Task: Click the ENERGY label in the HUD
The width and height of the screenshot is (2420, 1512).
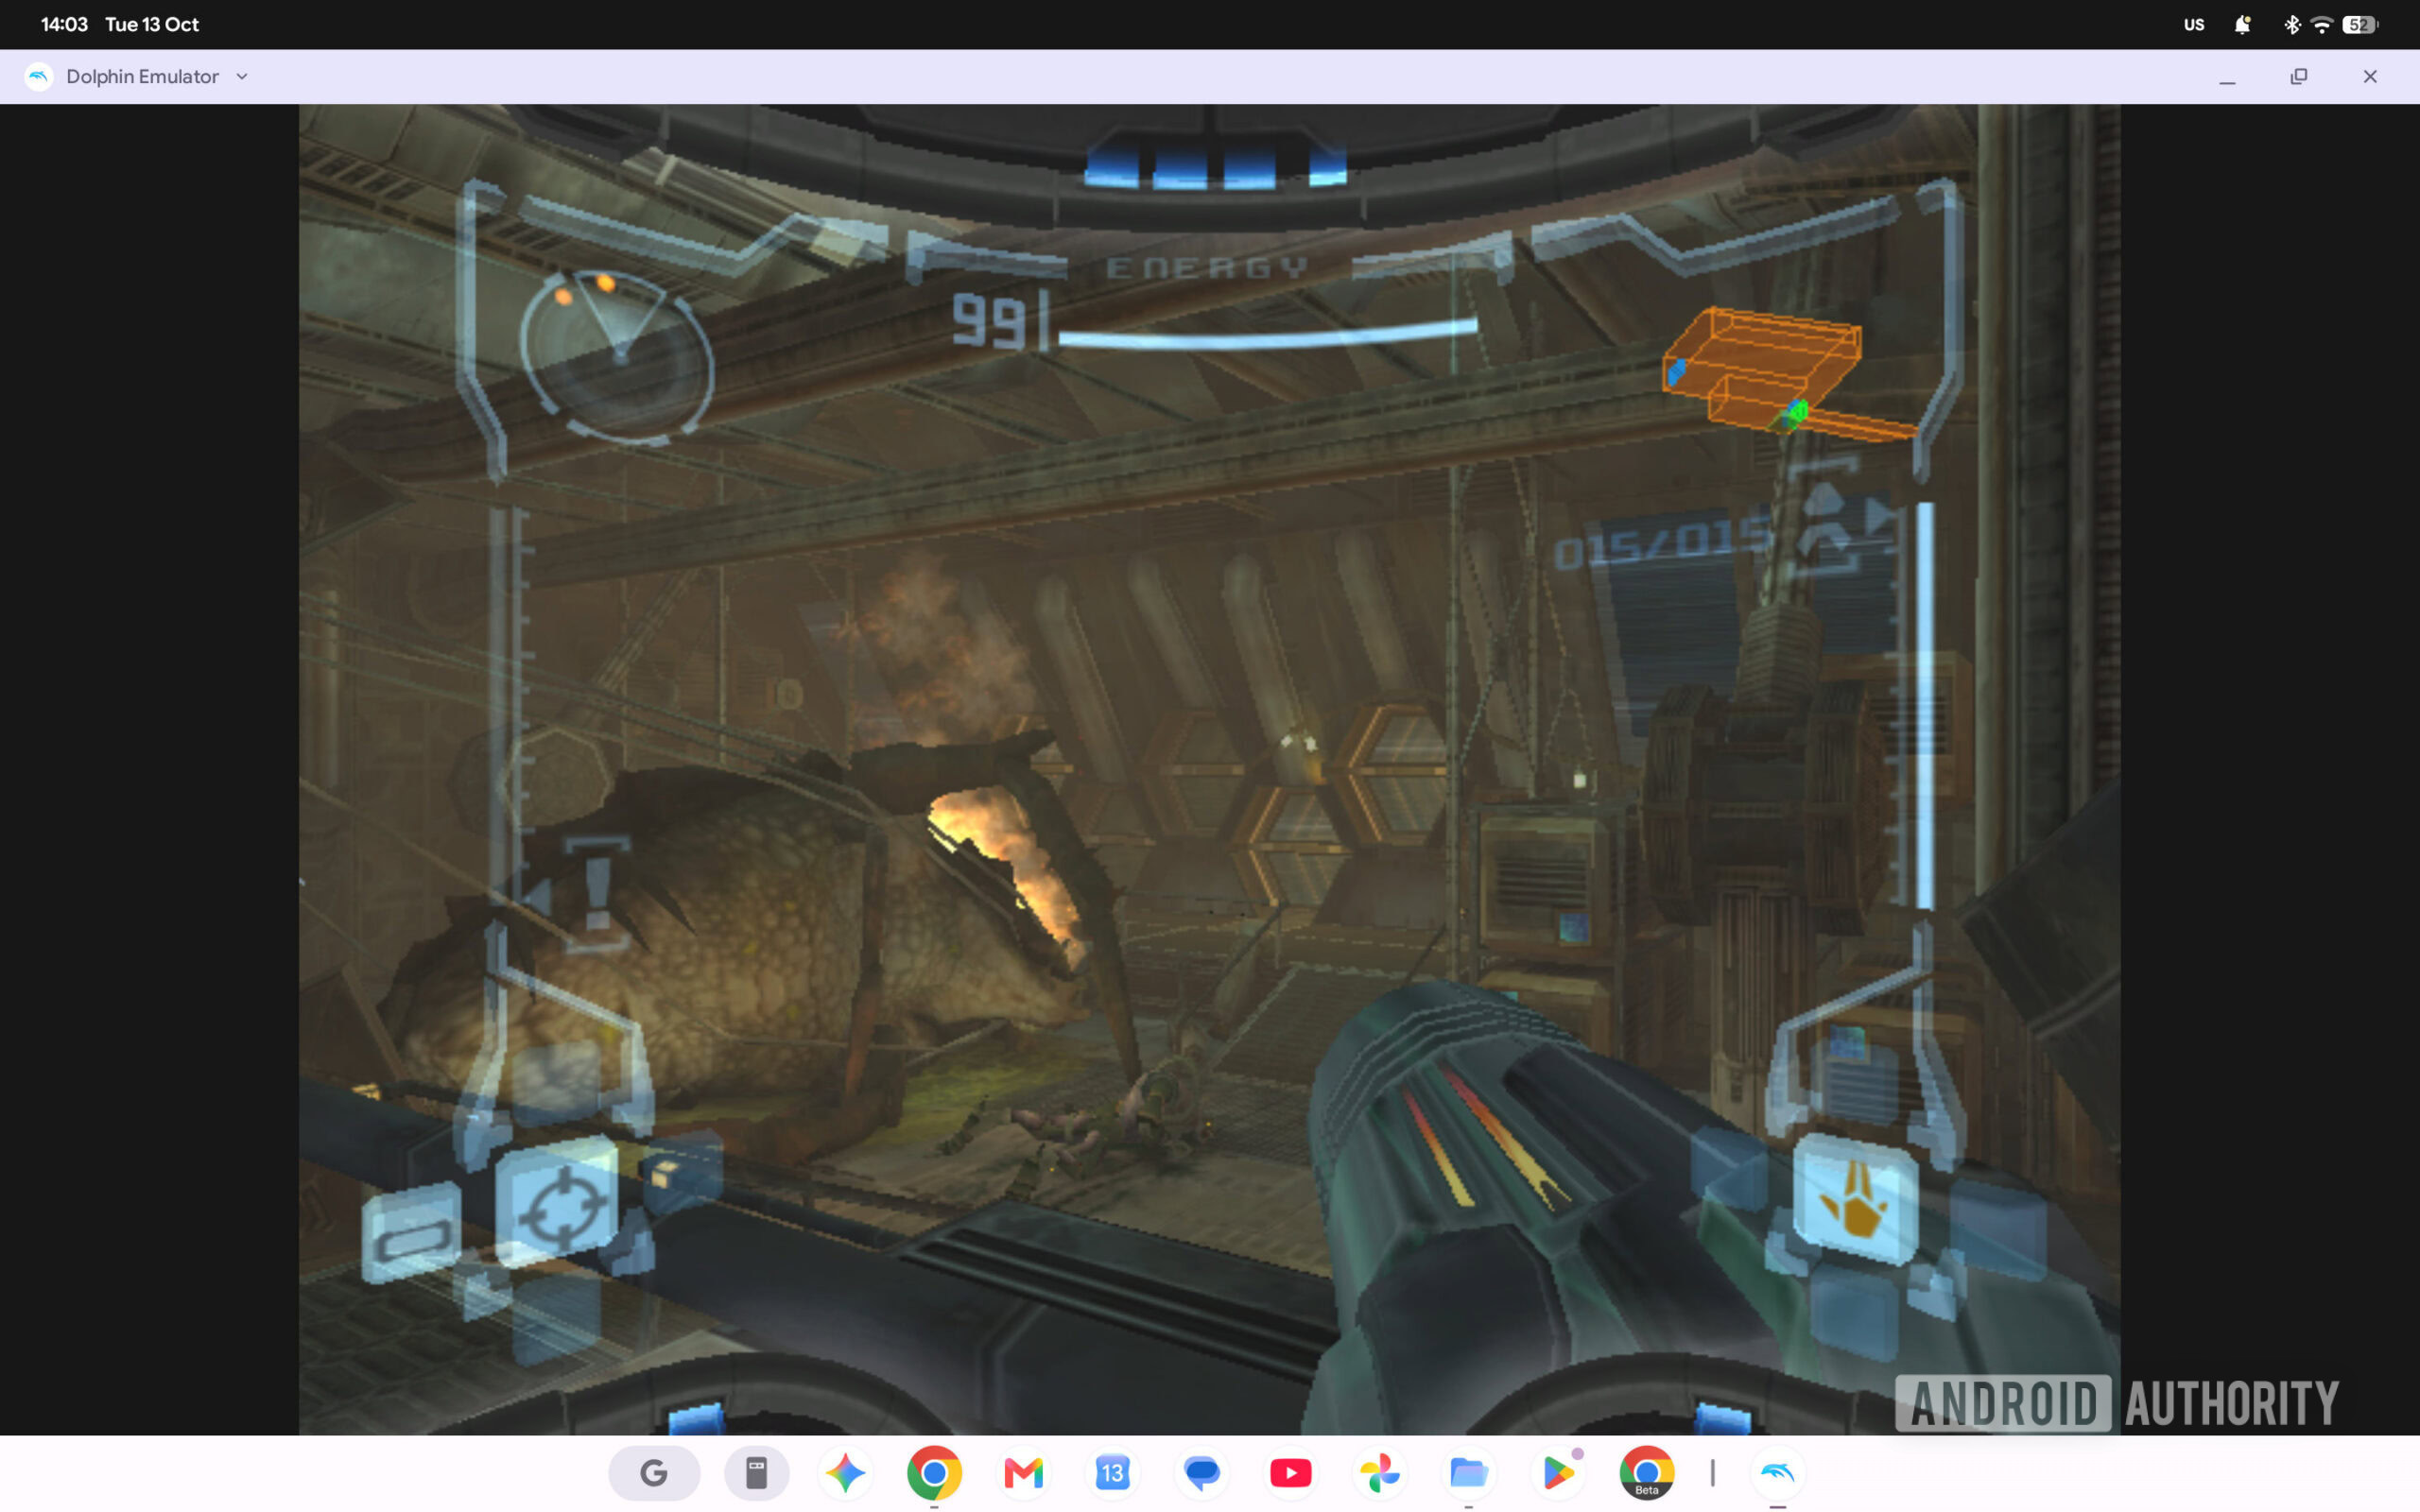Action: 1207,268
